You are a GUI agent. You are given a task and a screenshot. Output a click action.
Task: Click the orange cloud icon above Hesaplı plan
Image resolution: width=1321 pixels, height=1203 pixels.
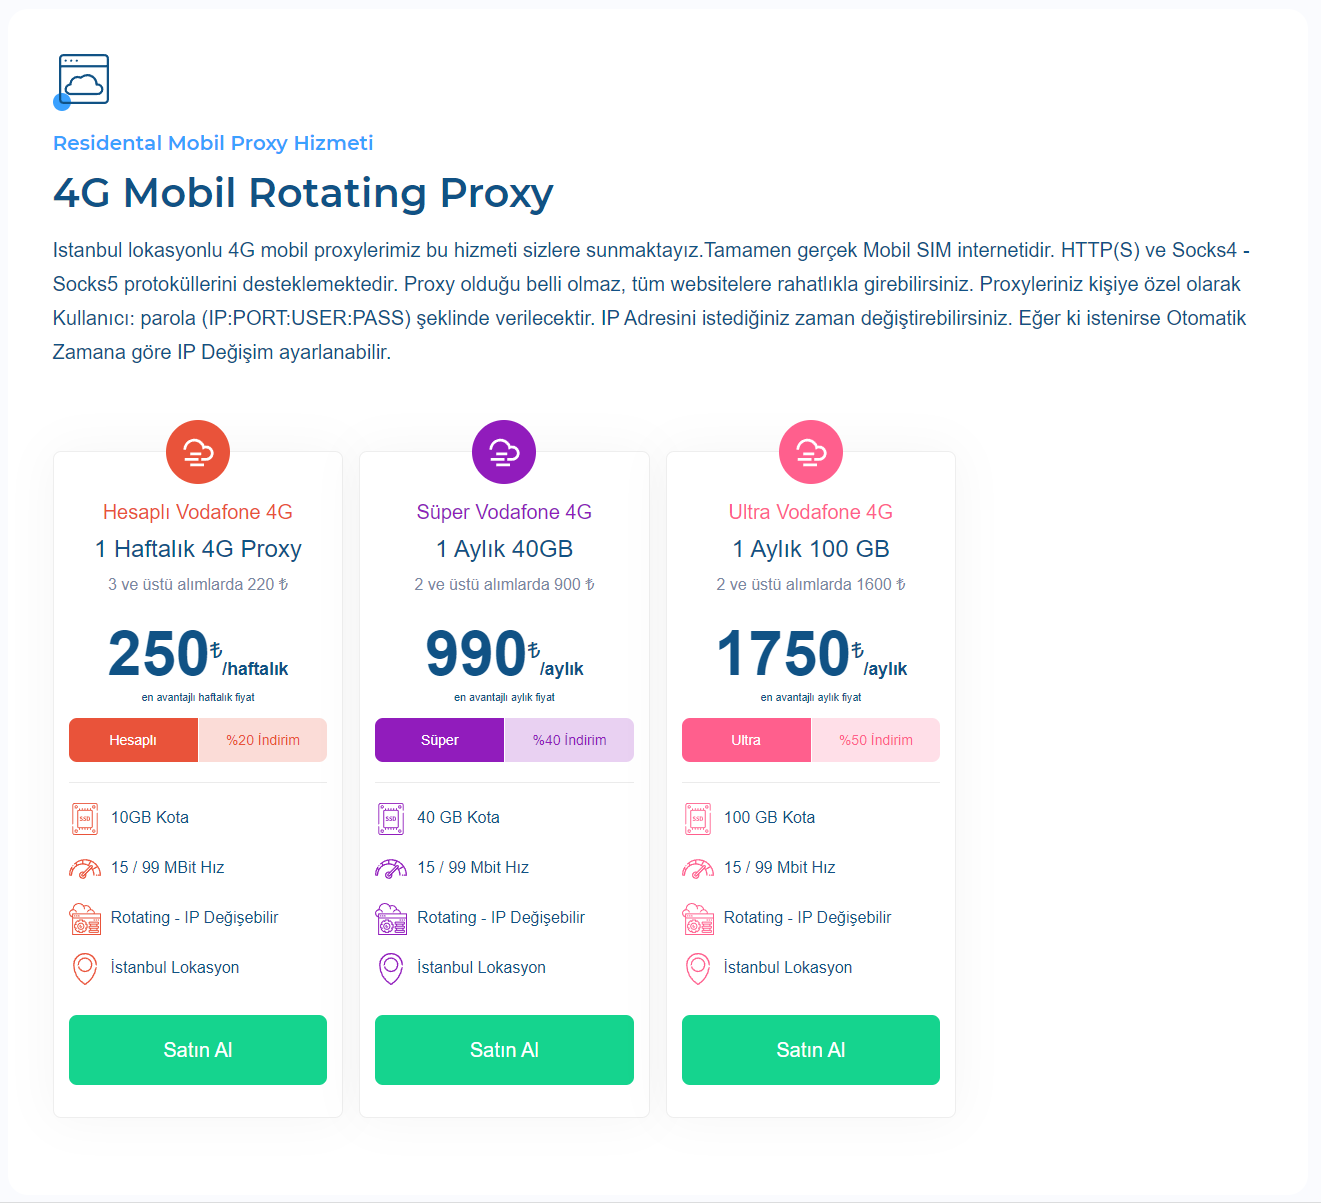click(198, 452)
